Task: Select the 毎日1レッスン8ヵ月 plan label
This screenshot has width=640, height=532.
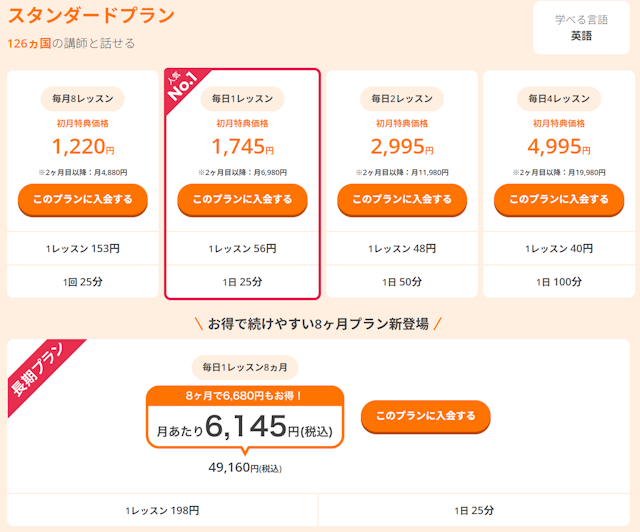Action: (x=245, y=367)
